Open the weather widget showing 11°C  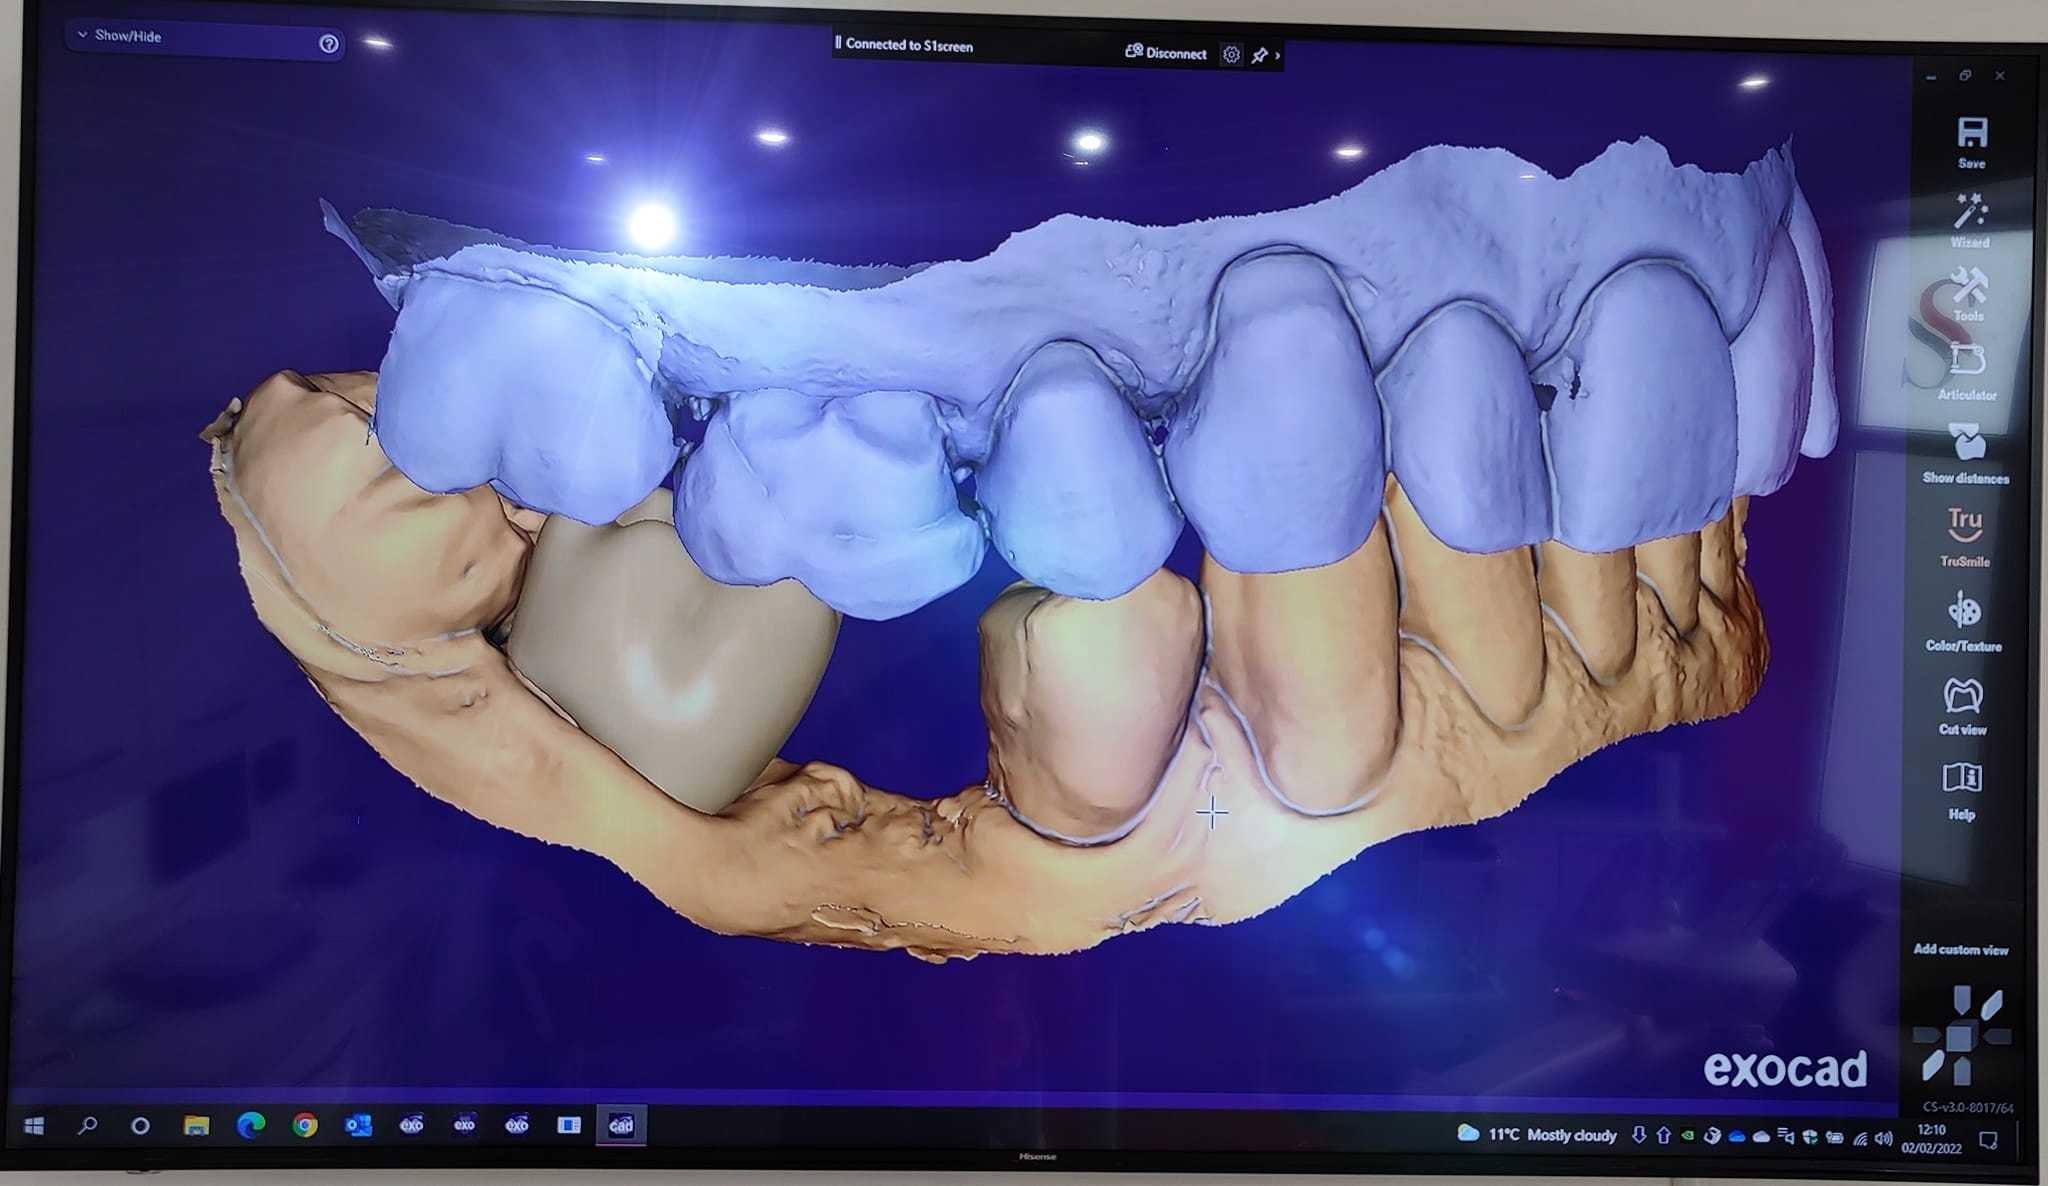(1538, 1134)
